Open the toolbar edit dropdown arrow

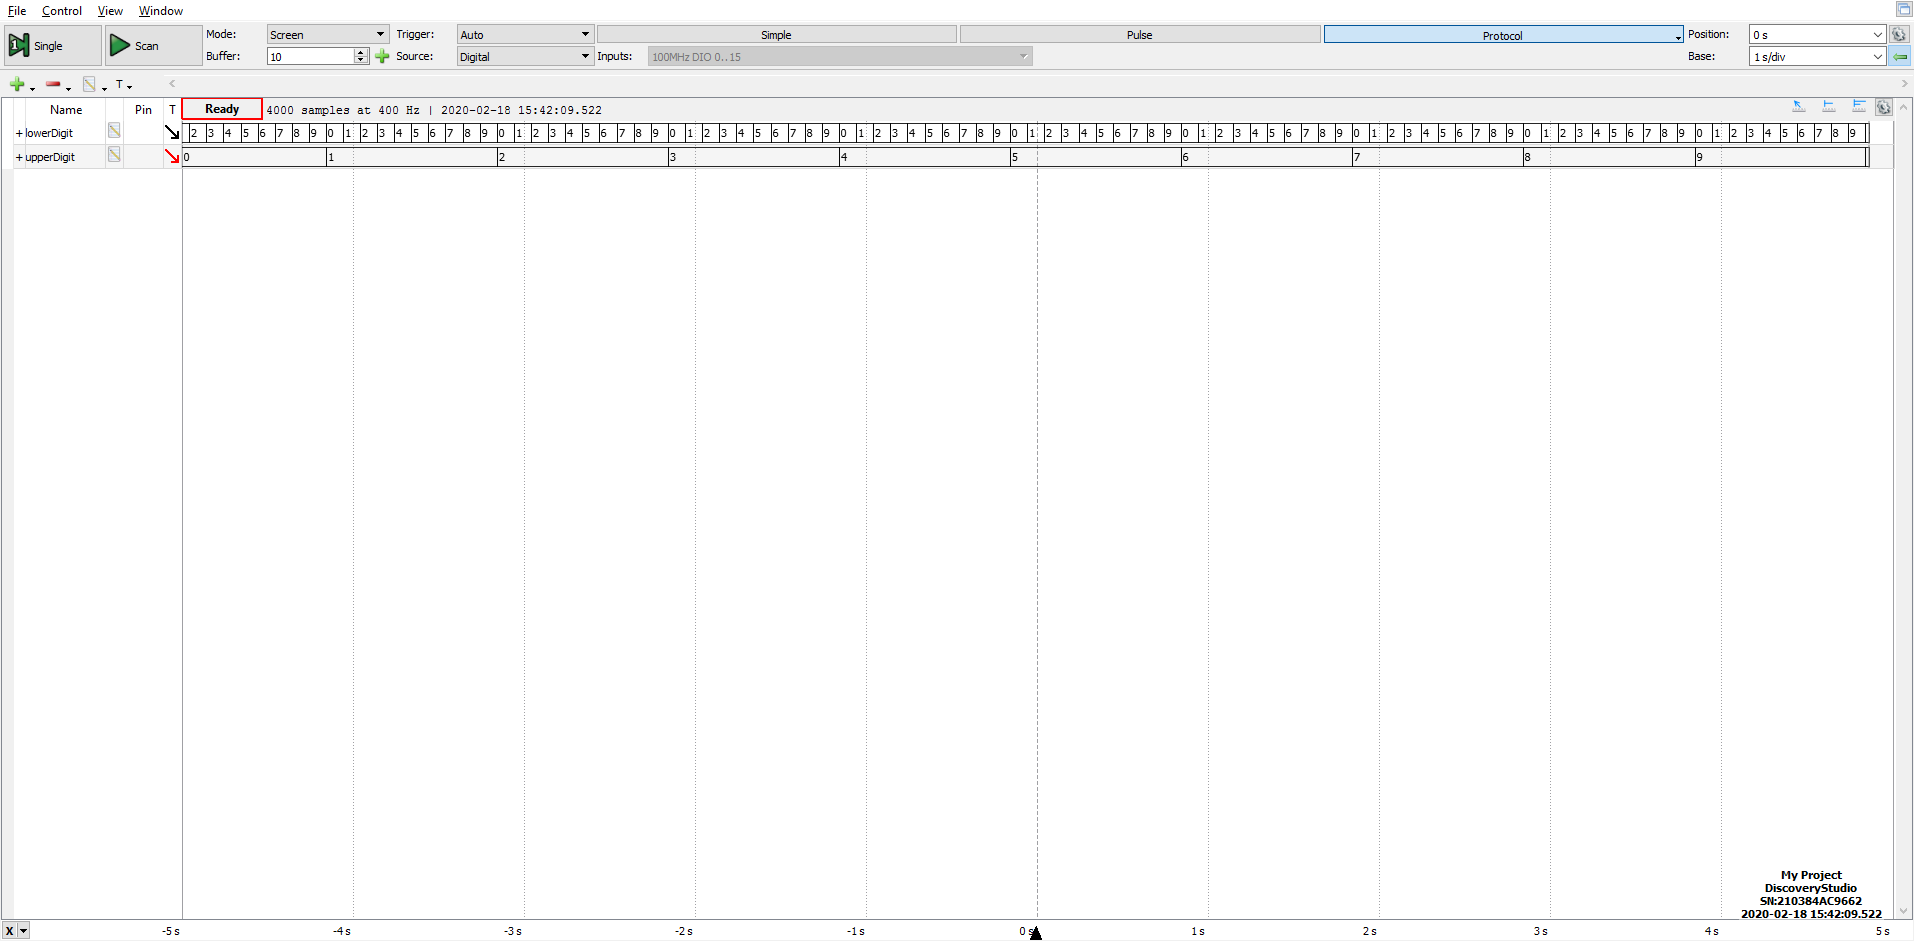coord(104,88)
